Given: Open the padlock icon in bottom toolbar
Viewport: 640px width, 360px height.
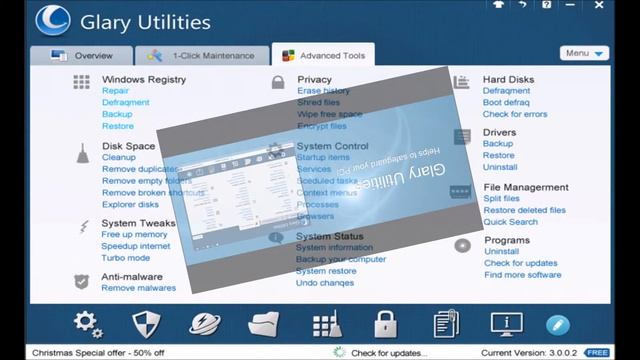Looking at the screenshot, I should pos(385,324).
